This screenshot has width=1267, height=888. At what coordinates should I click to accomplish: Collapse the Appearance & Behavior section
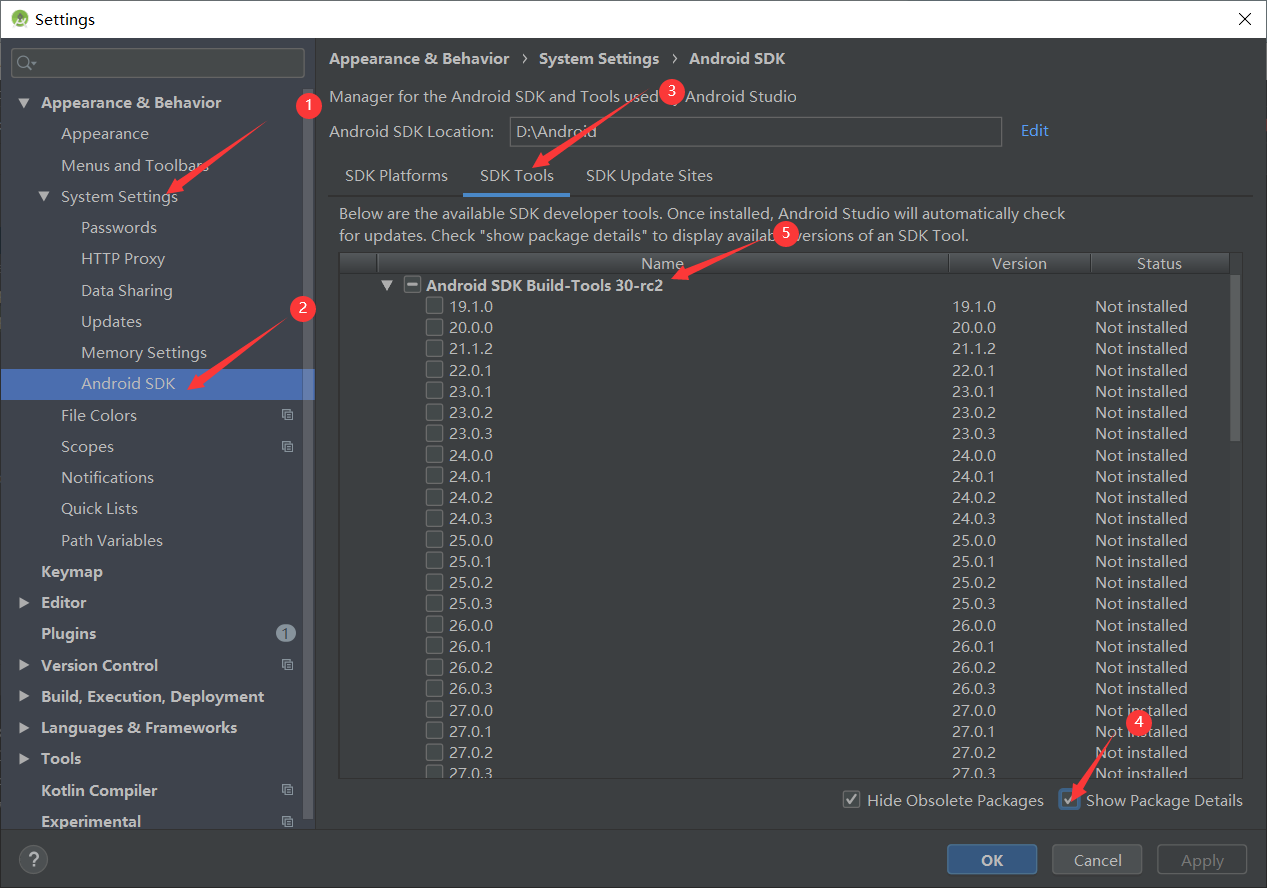[x=24, y=103]
